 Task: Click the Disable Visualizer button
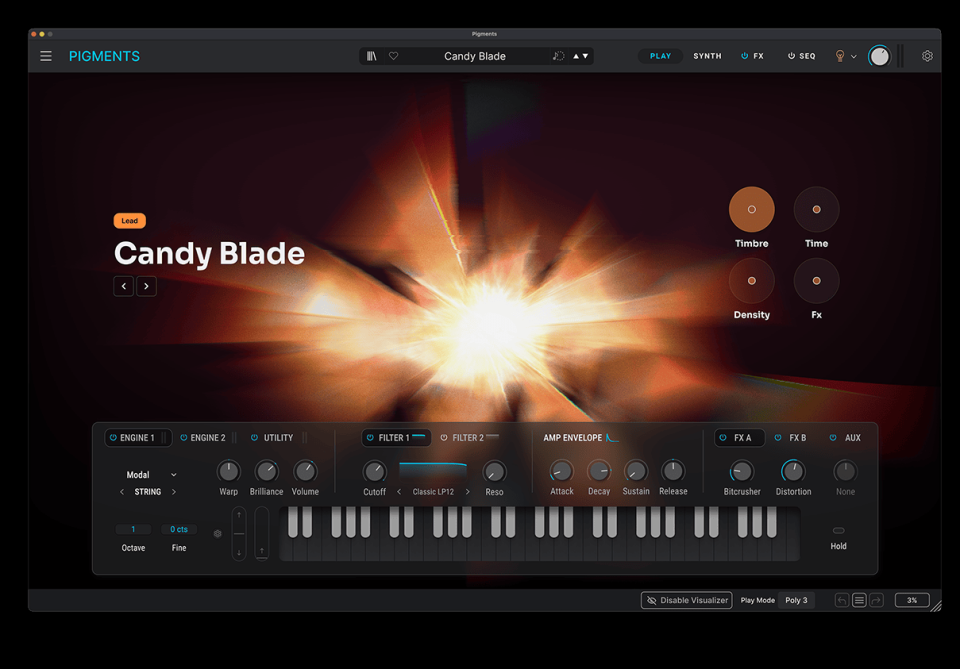(x=687, y=600)
